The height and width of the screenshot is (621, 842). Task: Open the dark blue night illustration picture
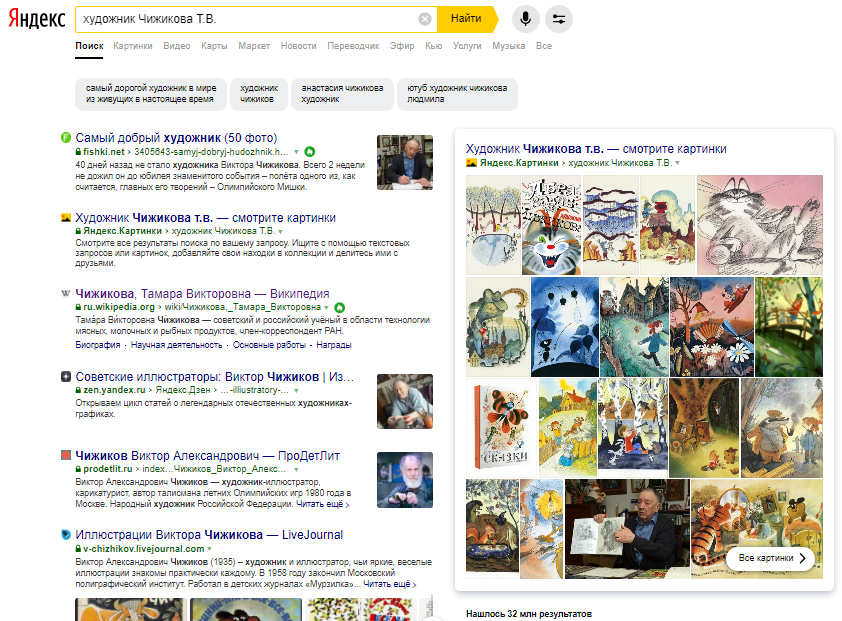(x=564, y=327)
